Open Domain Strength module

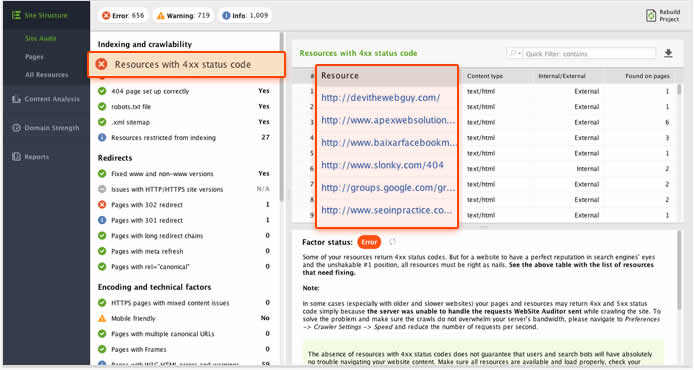[x=46, y=128]
